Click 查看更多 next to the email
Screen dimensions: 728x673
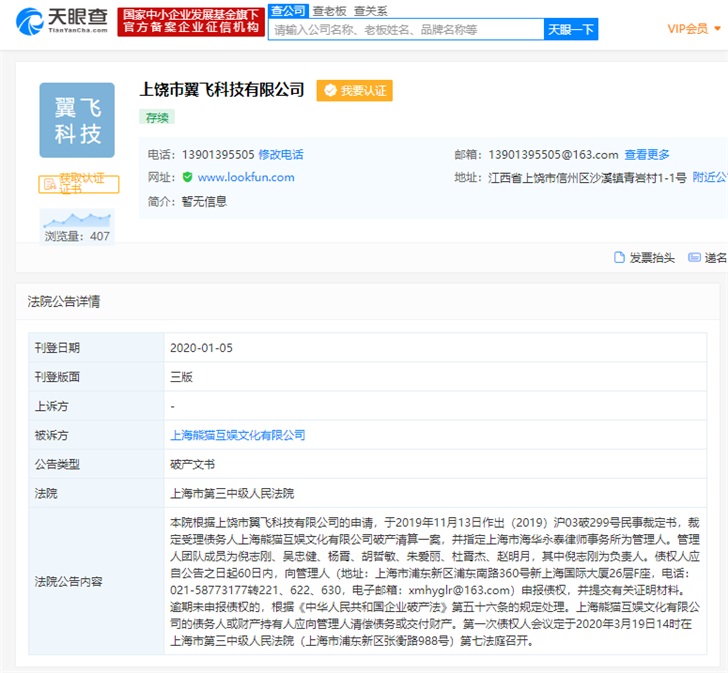point(647,154)
